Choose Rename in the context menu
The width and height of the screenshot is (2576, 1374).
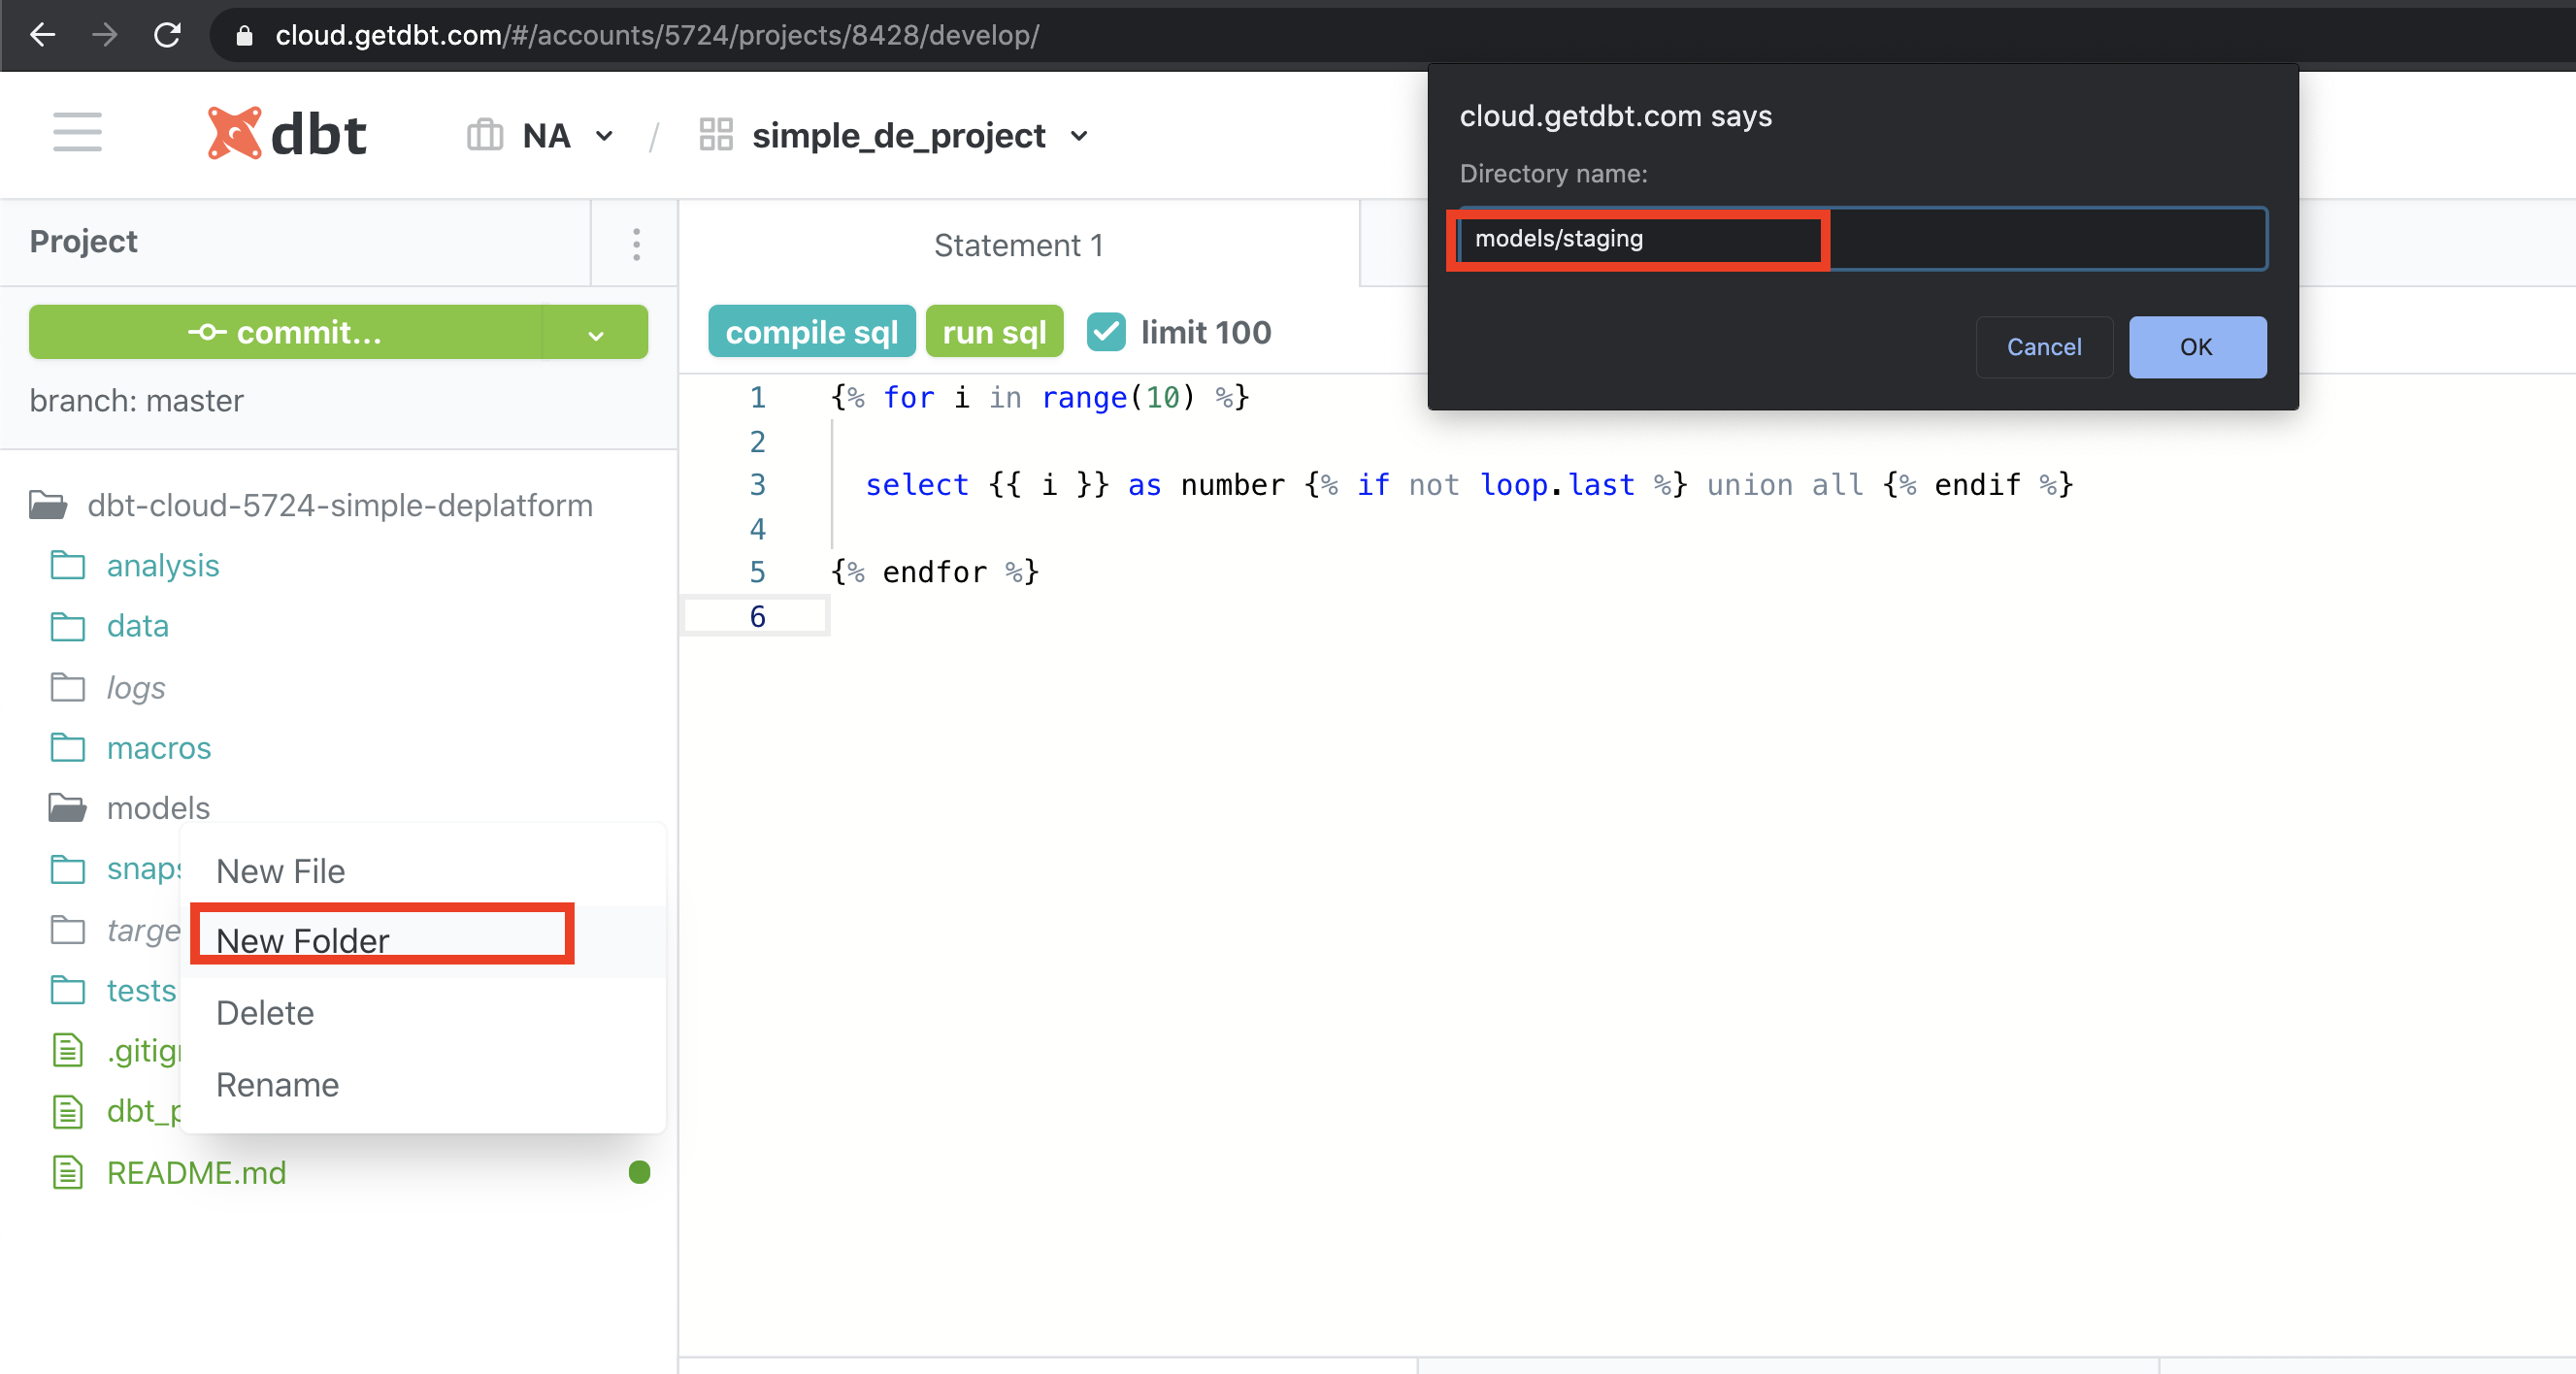[x=277, y=1084]
